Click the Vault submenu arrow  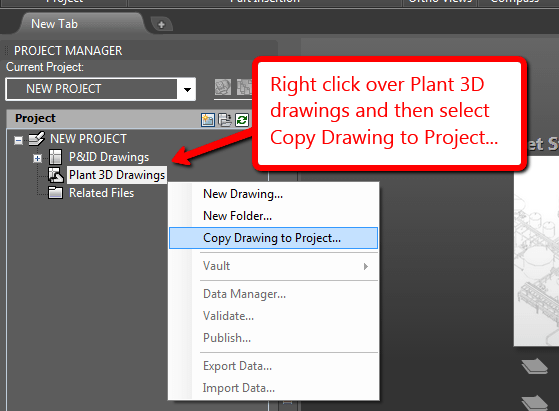point(365,266)
